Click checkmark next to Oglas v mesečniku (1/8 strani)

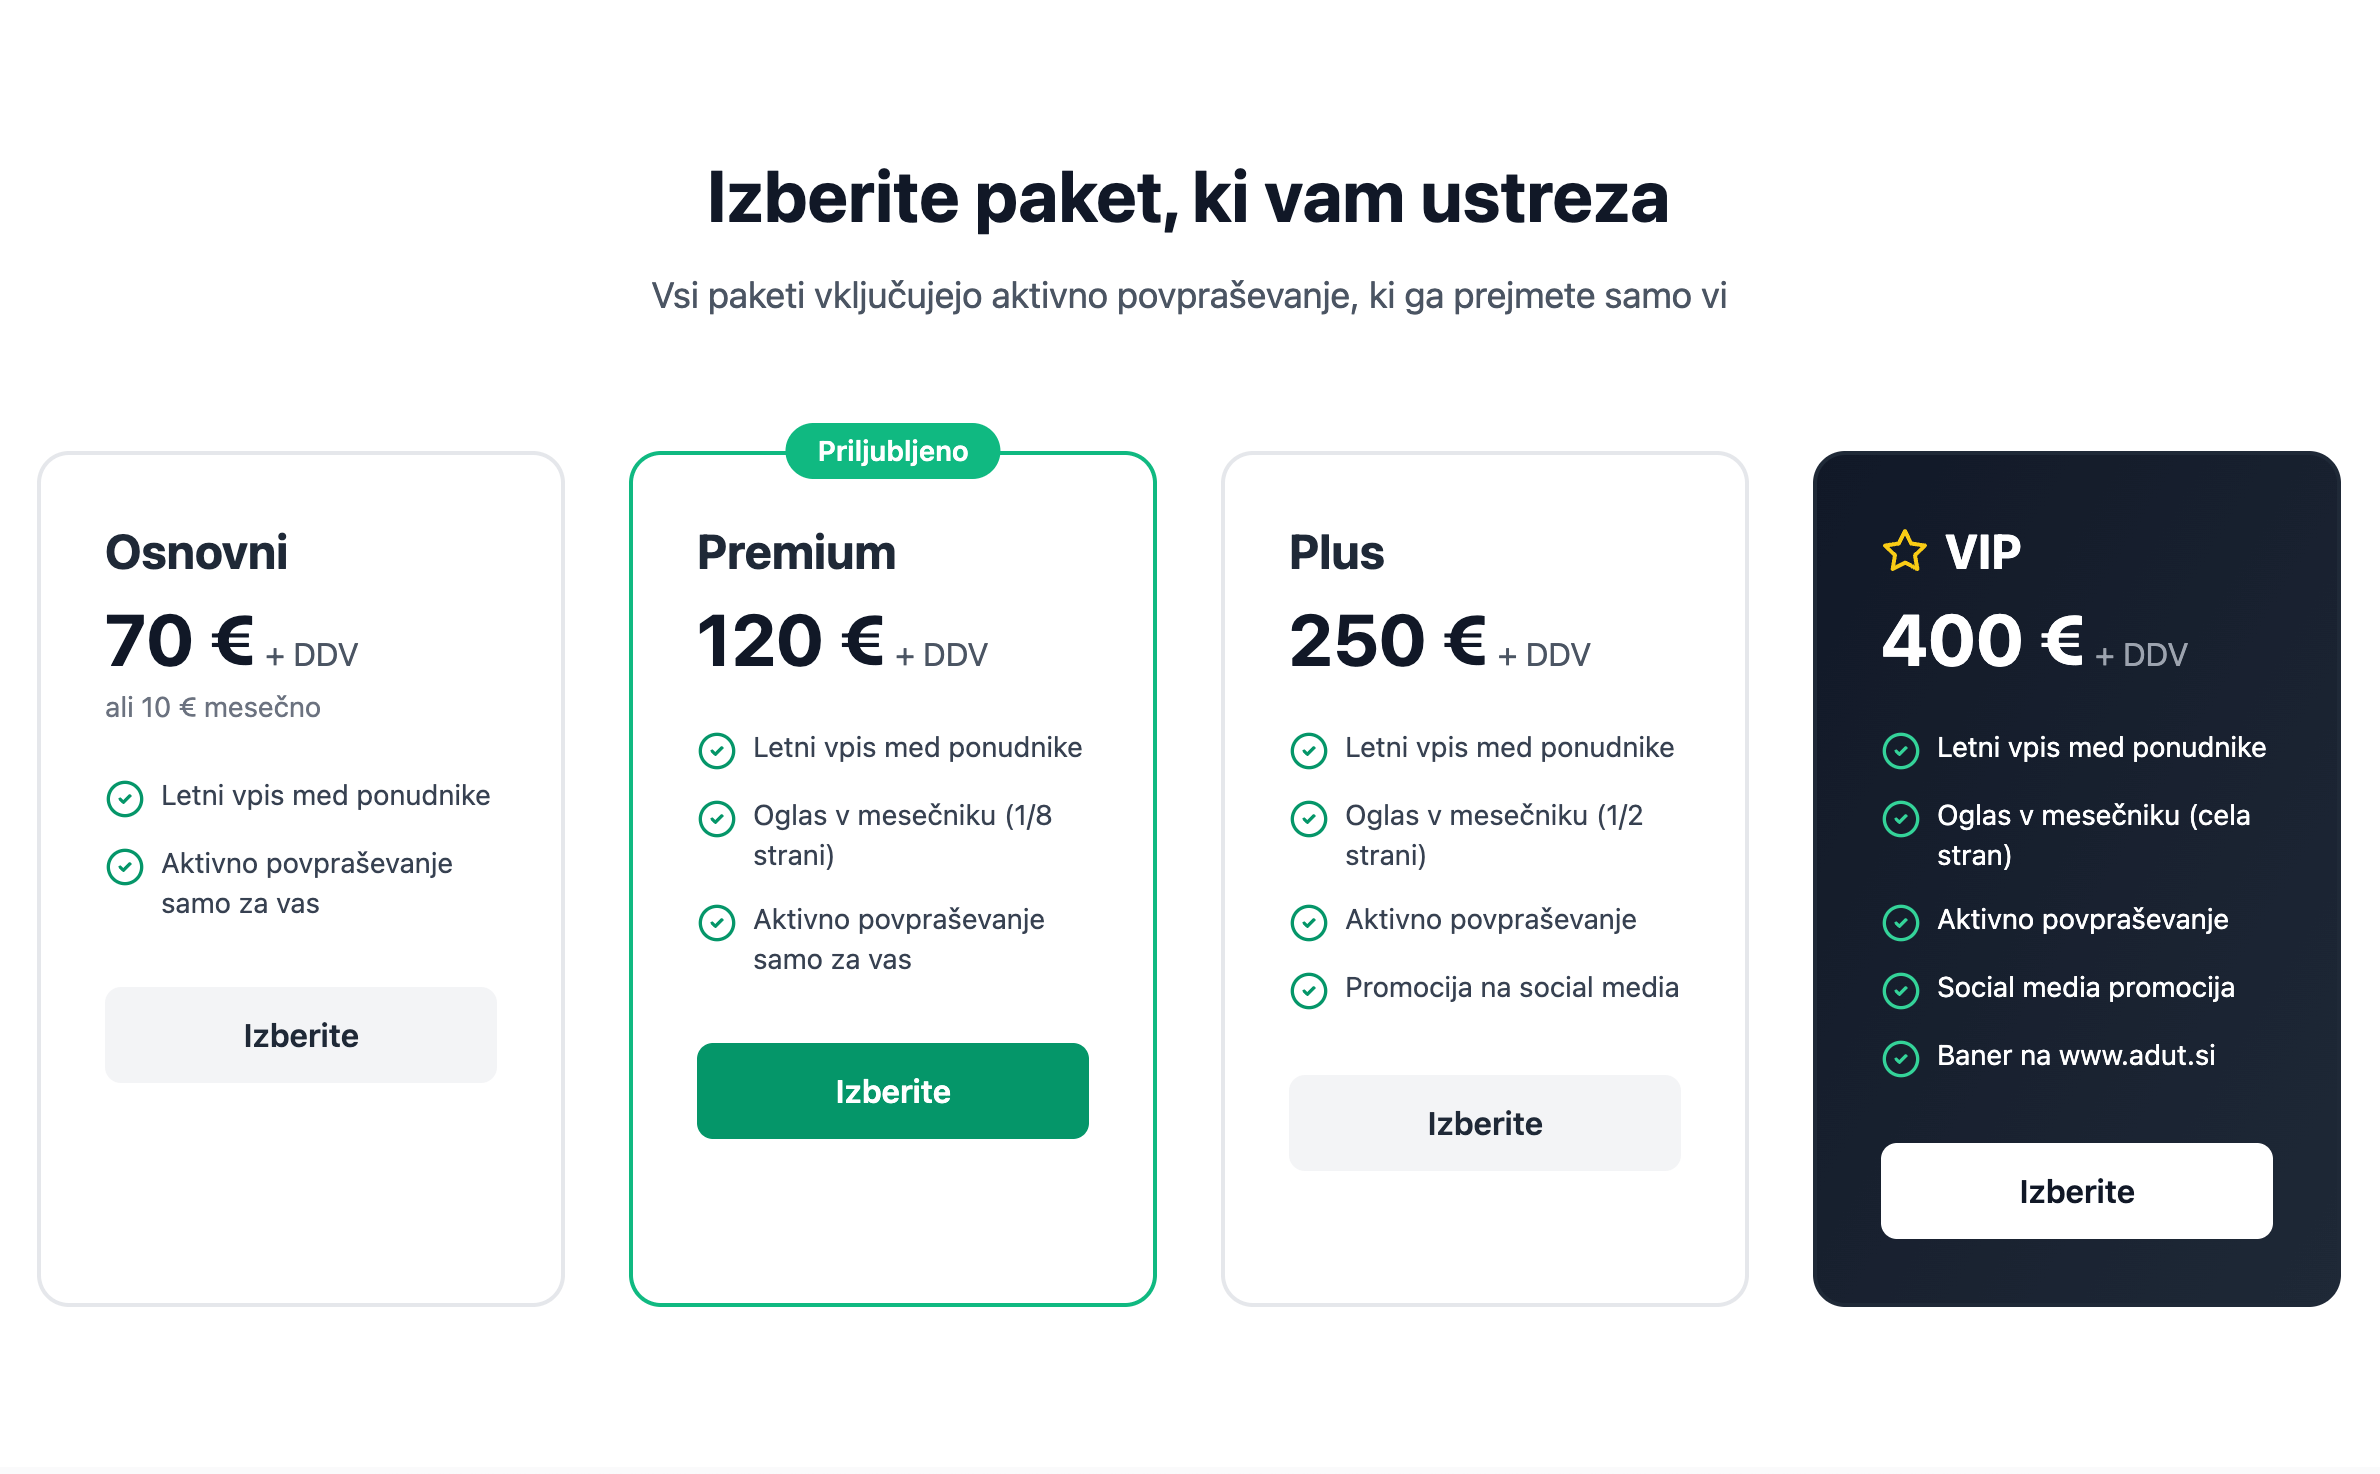[716, 818]
